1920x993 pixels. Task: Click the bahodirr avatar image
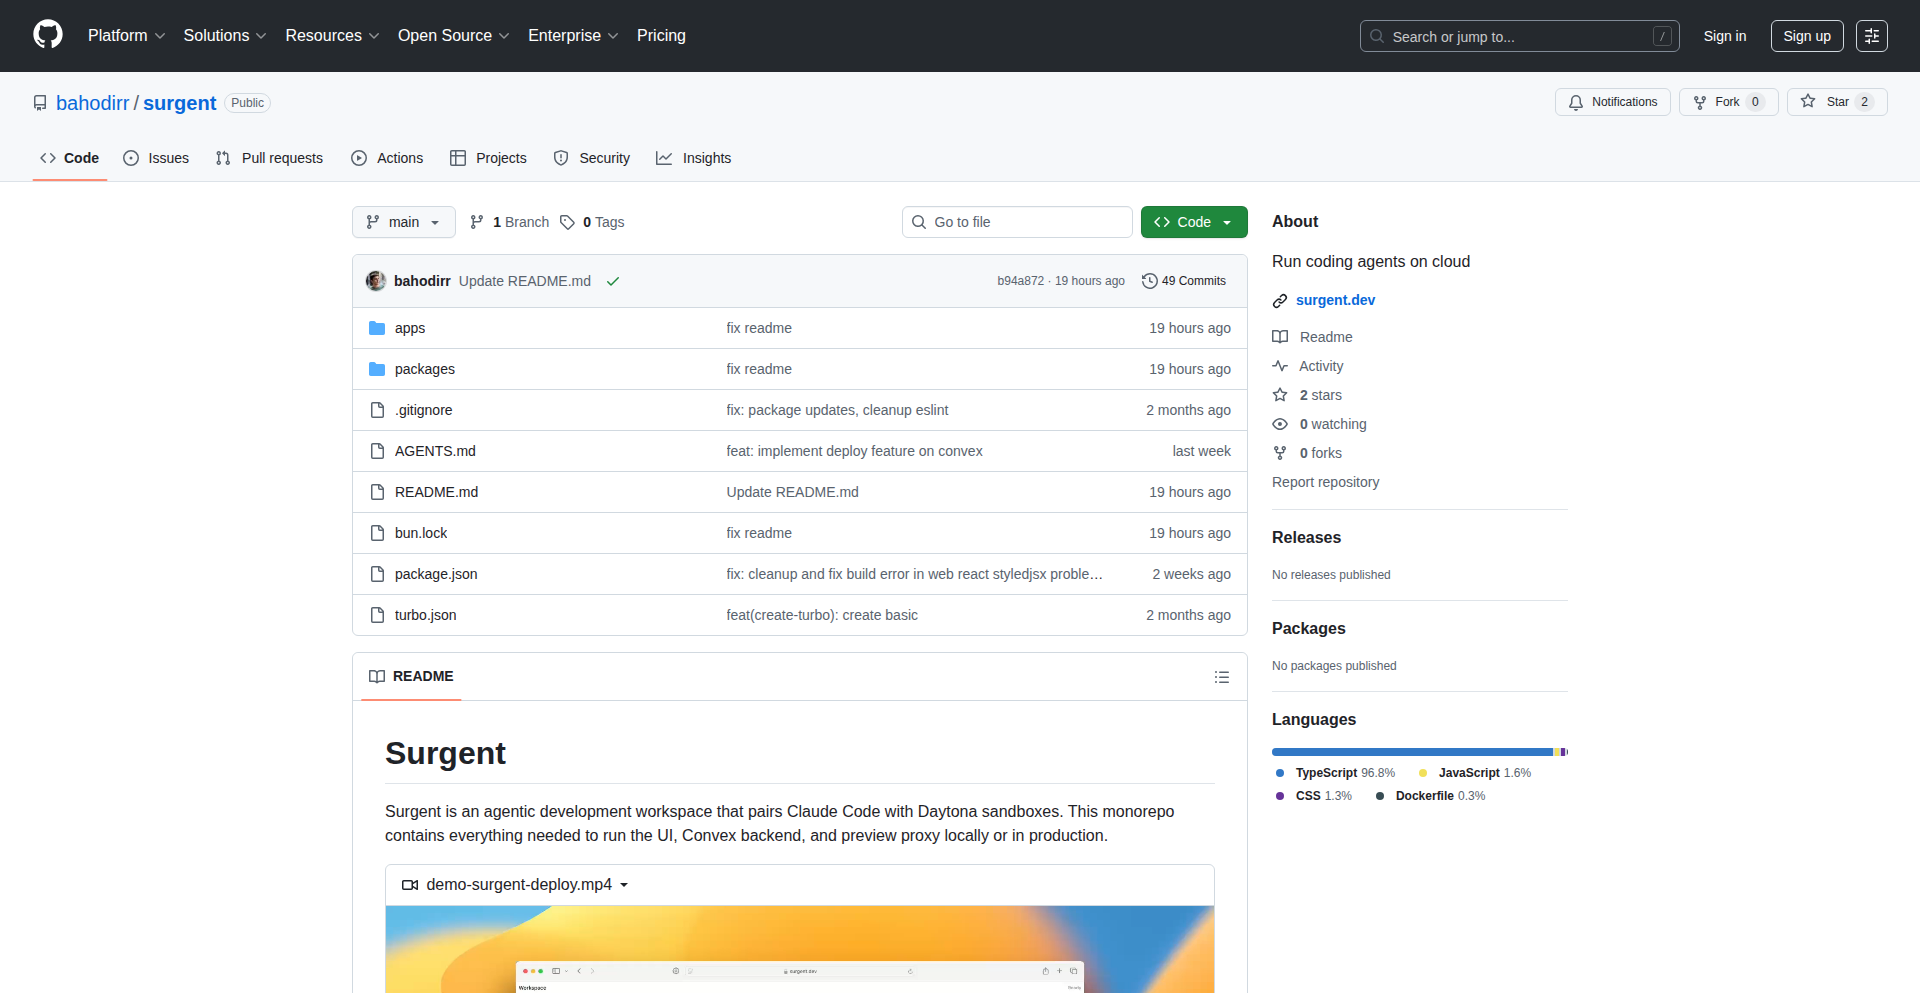376,281
